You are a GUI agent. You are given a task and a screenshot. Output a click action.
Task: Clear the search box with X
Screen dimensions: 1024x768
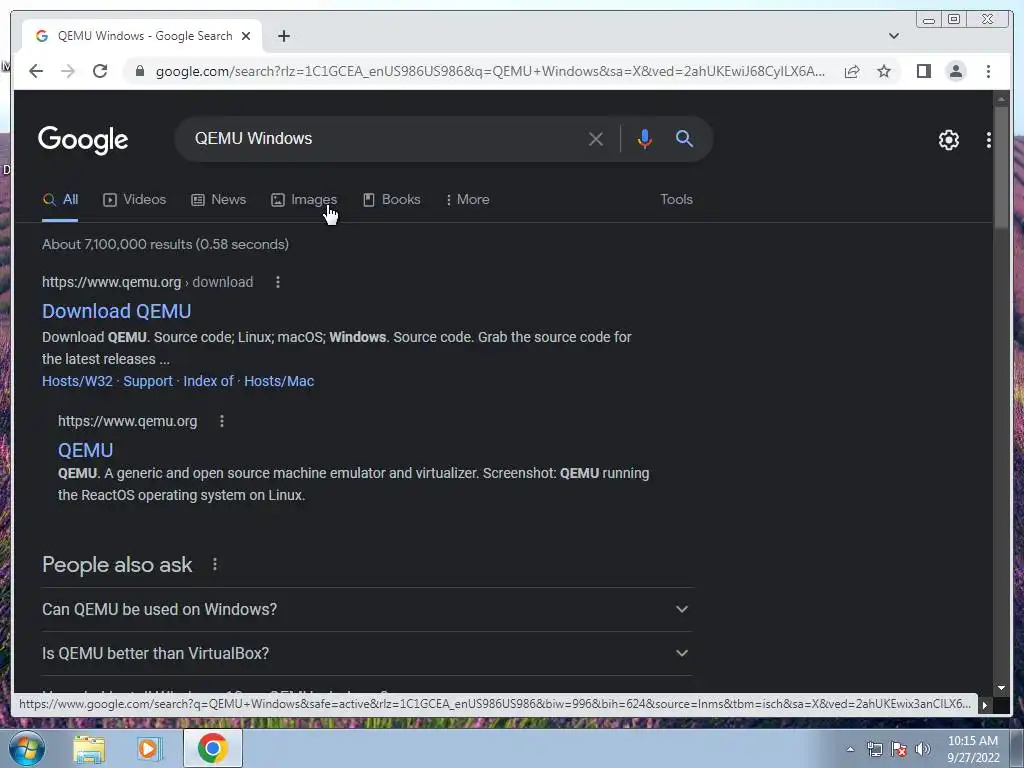(596, 139)
